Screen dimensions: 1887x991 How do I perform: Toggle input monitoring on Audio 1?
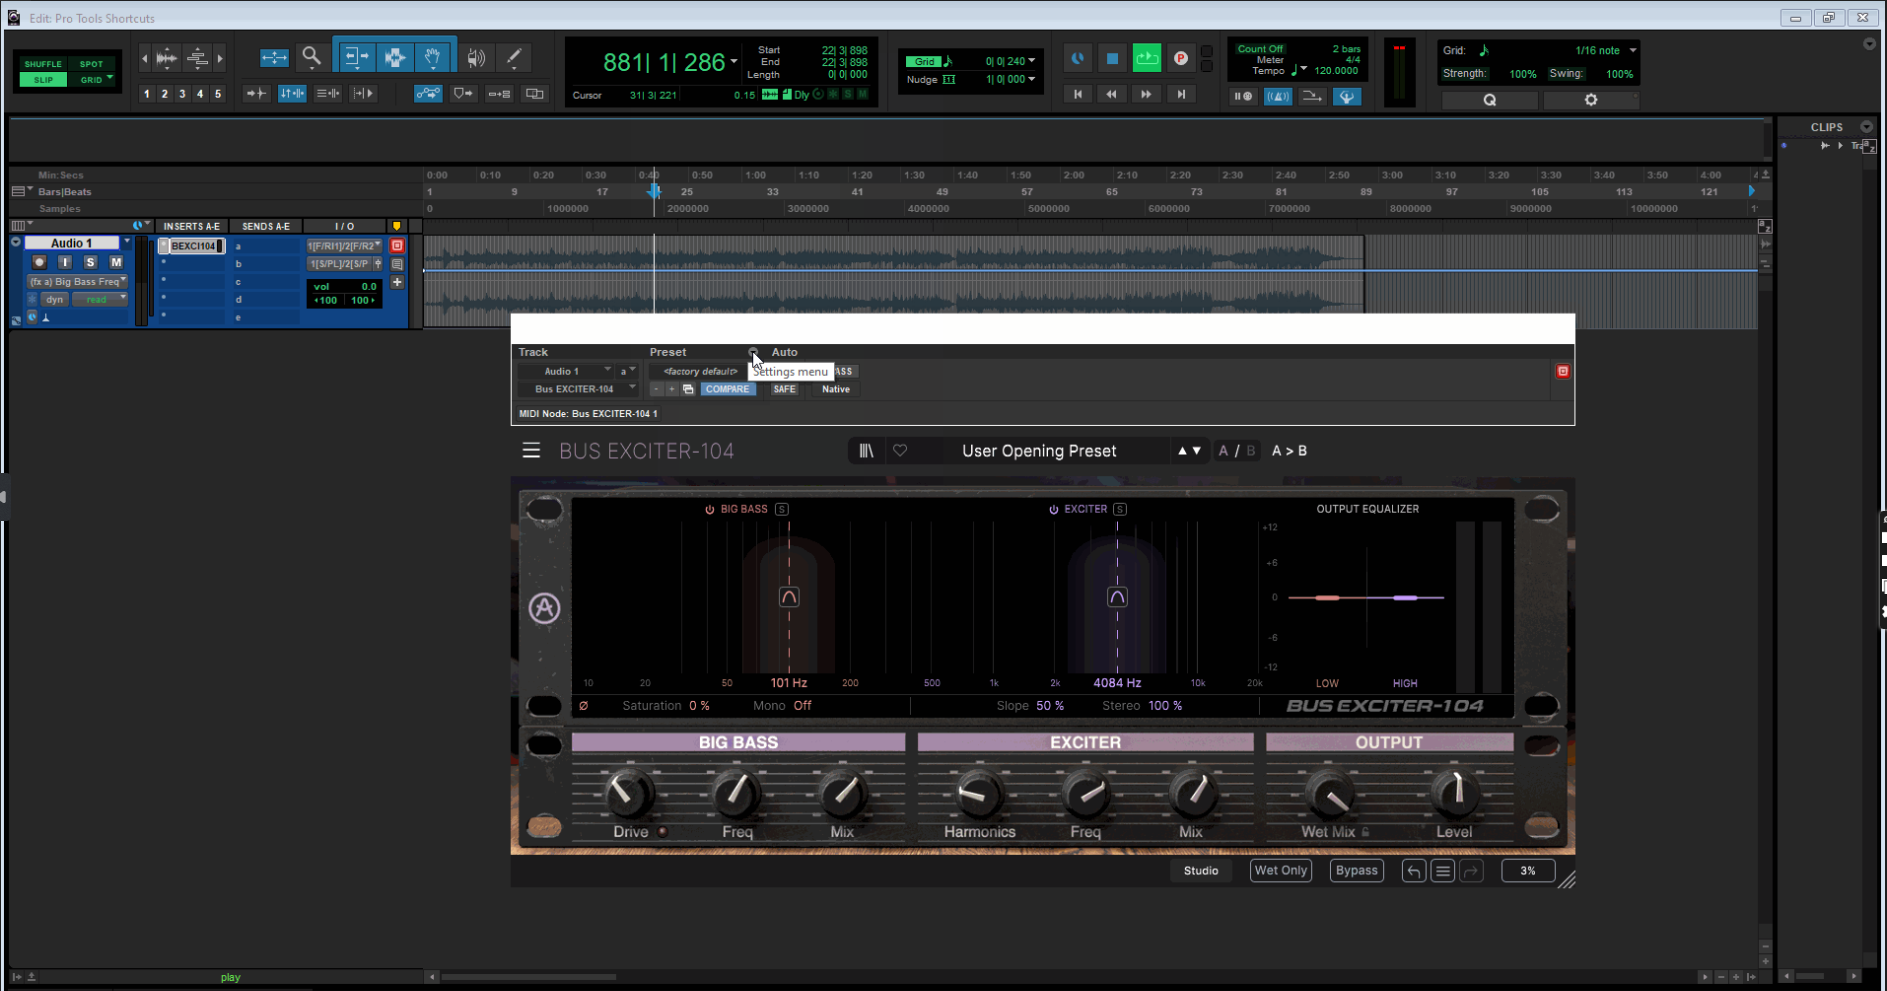(x=65, y=262)
